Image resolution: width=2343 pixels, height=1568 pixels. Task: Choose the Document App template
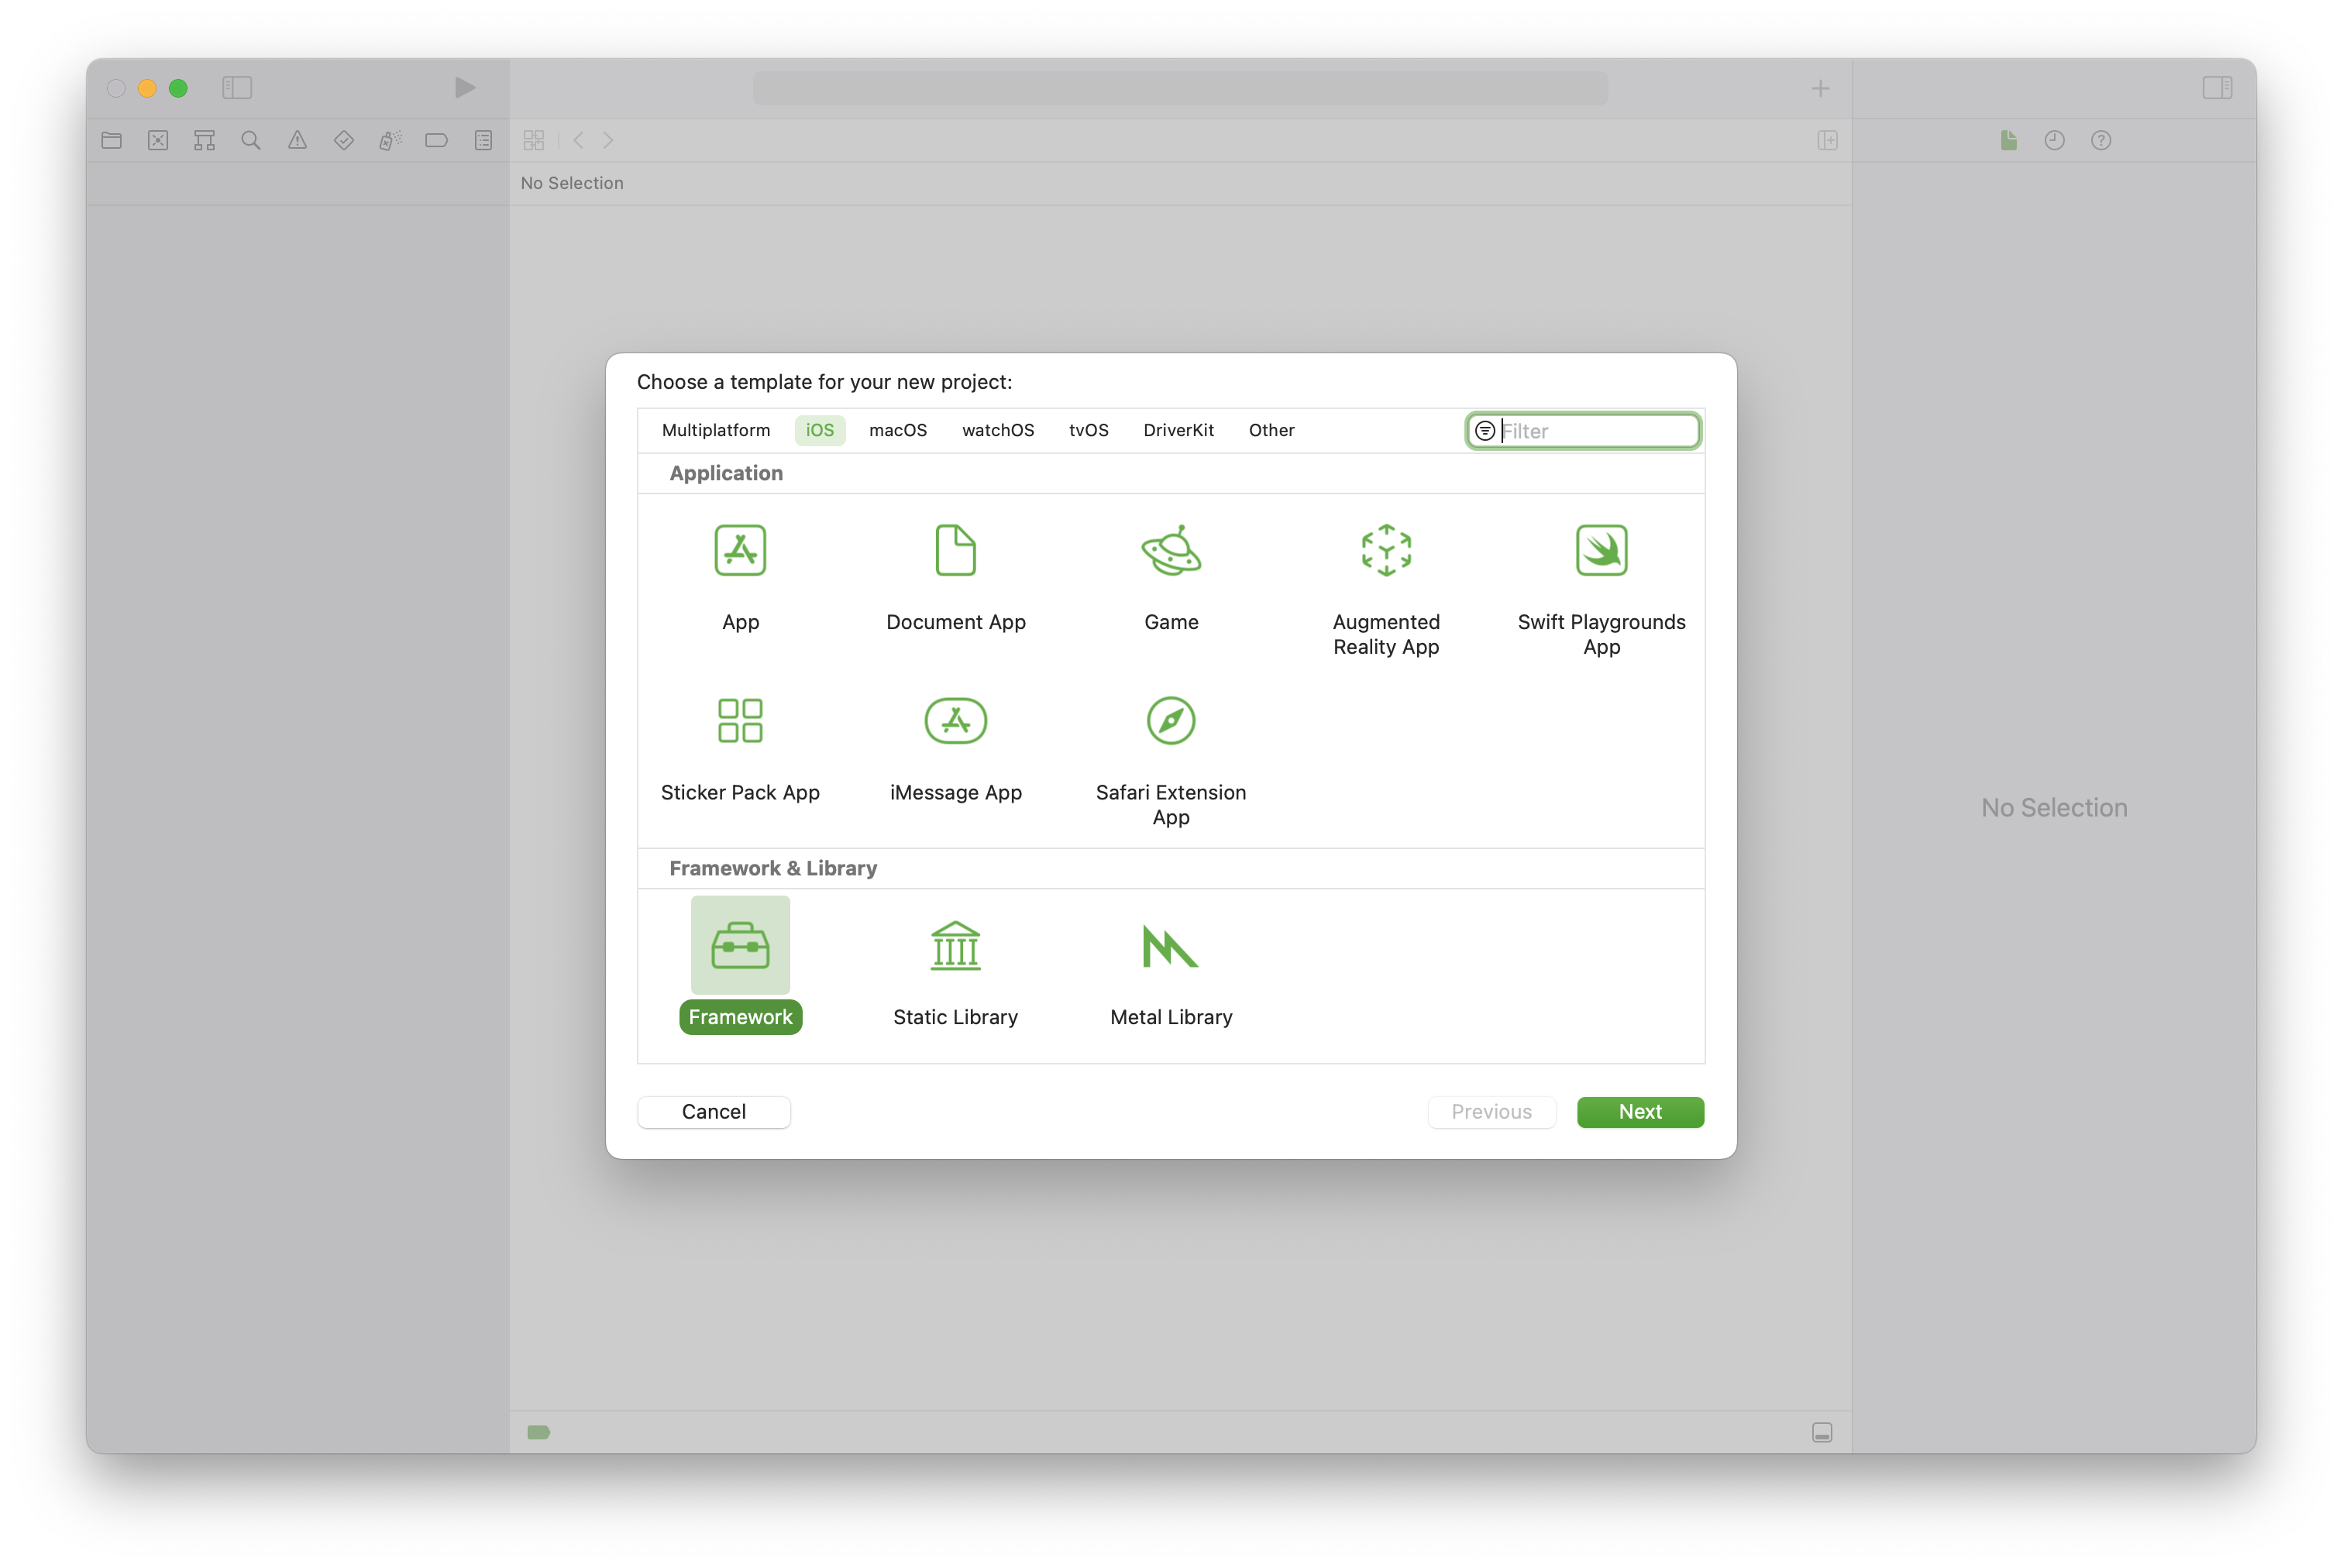[955, 551]
